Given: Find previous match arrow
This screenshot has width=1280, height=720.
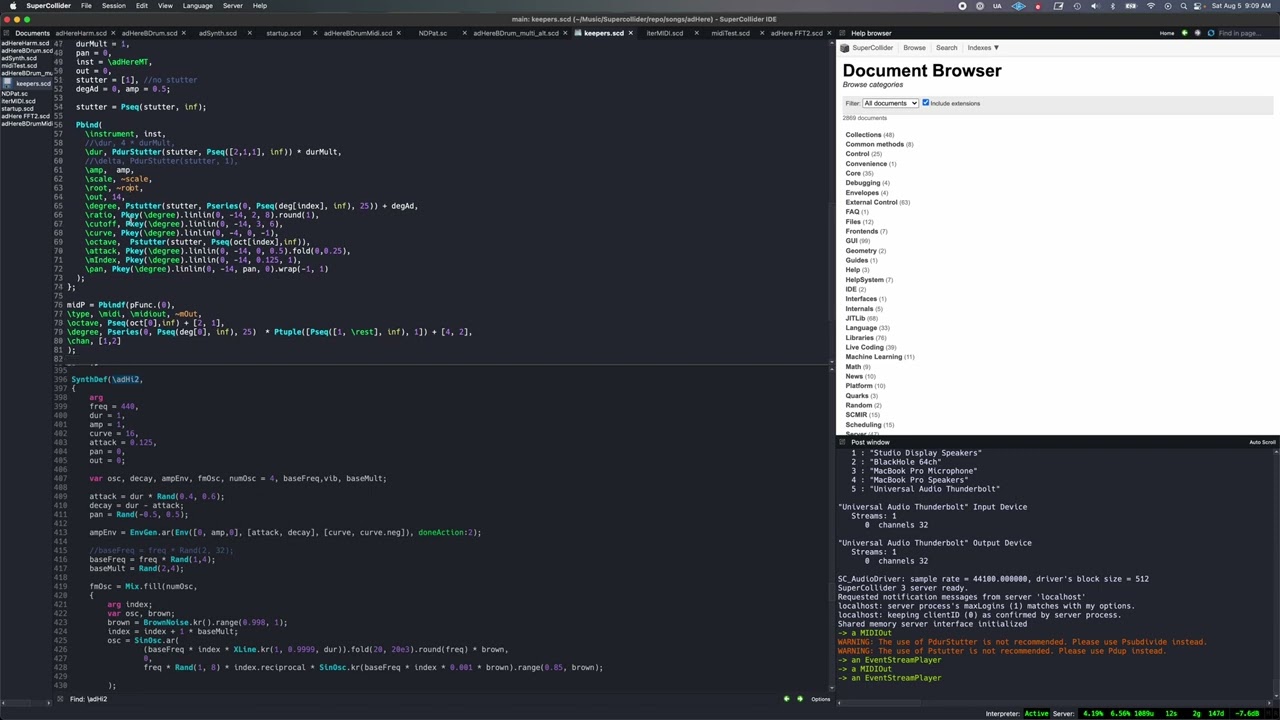Looking at the screenshot, I should click(x=786, y=699).
